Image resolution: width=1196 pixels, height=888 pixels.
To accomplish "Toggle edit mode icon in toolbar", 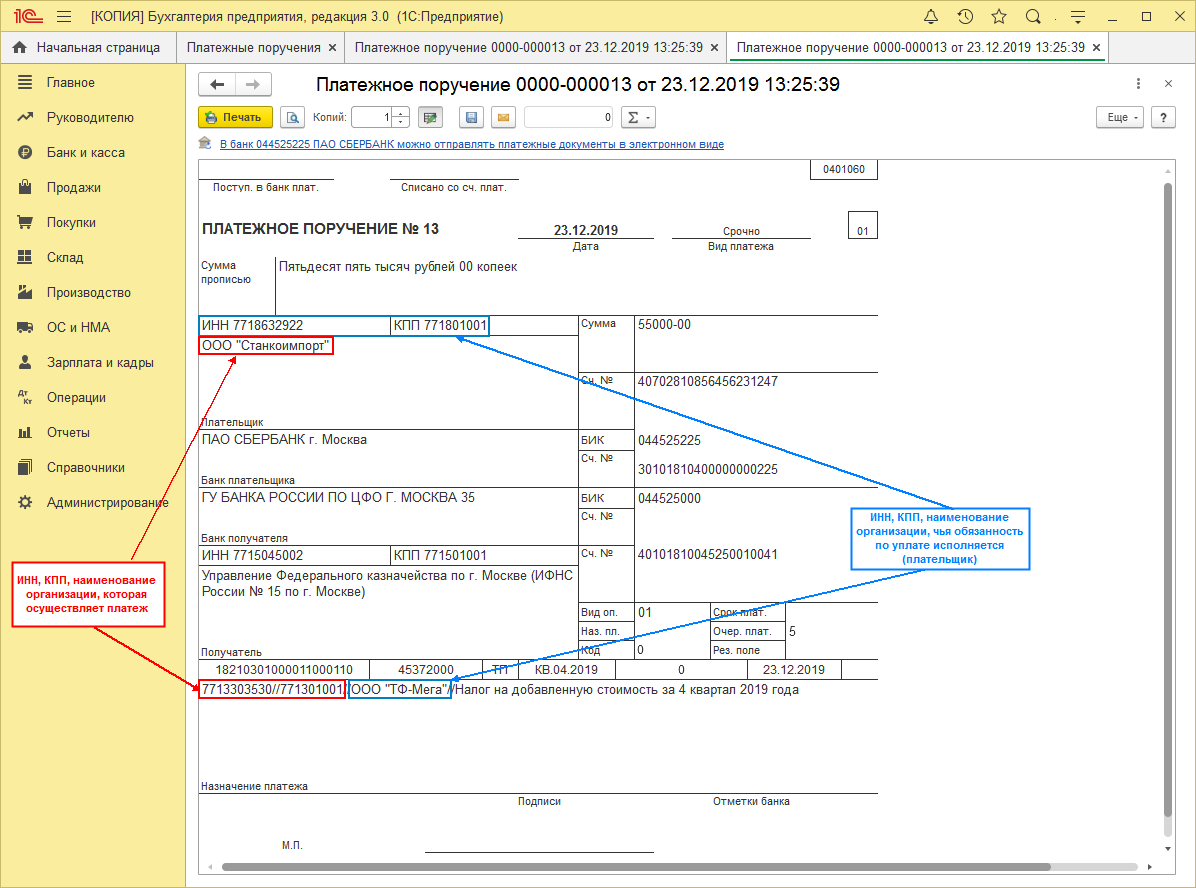I will 430,117.
